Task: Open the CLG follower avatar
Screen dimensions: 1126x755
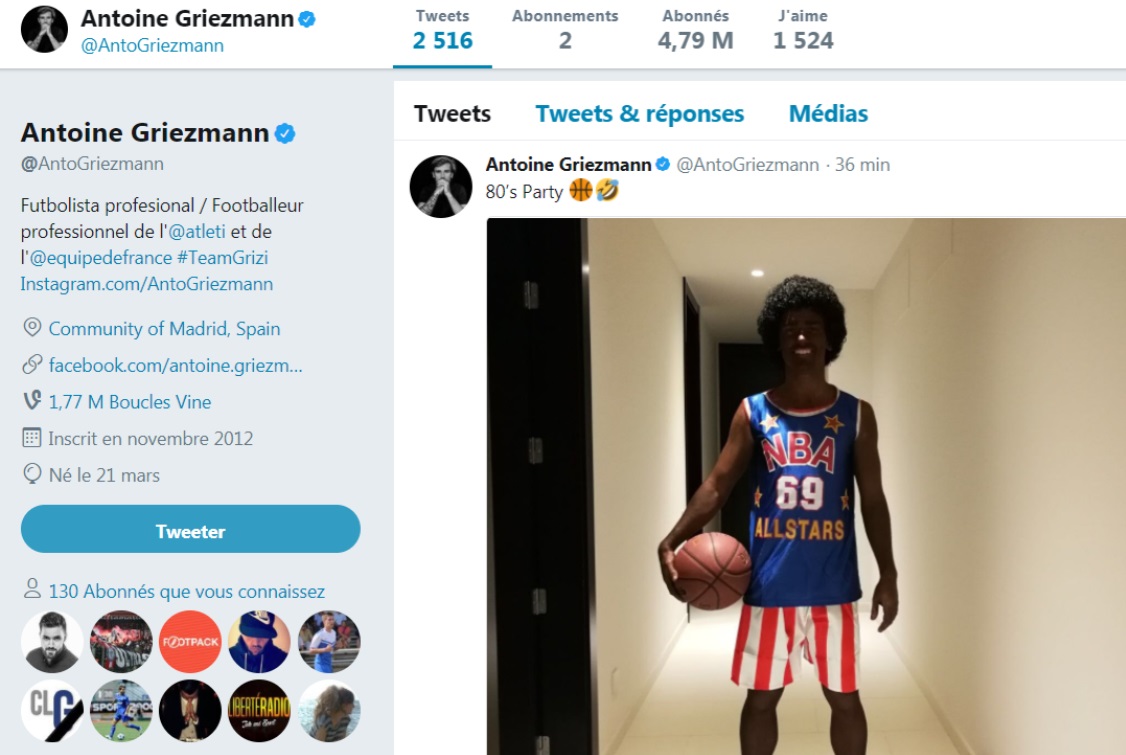Action: click(x=52, y=710)
